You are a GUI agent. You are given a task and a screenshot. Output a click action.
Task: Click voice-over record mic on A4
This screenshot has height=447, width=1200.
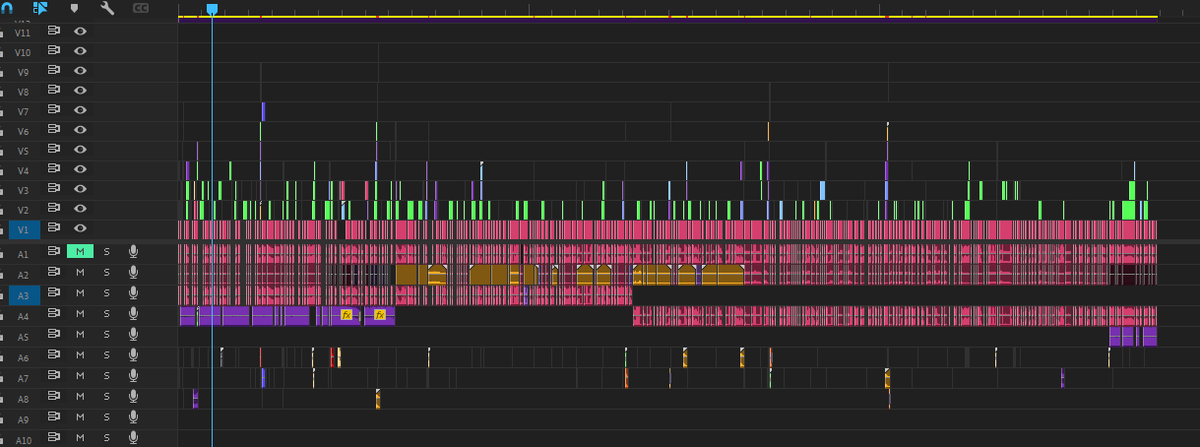pyautogui.click(x=133, y=314)
